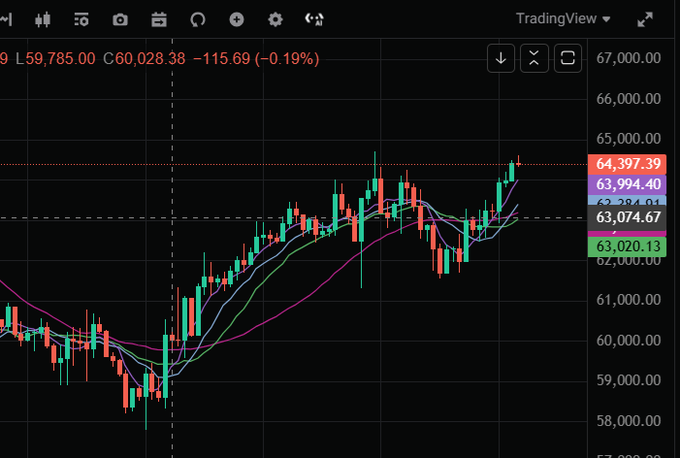This screenshot has height=458, width=680.
Task: Click the 66,000.00 price axis label
Action: [628, 99]
